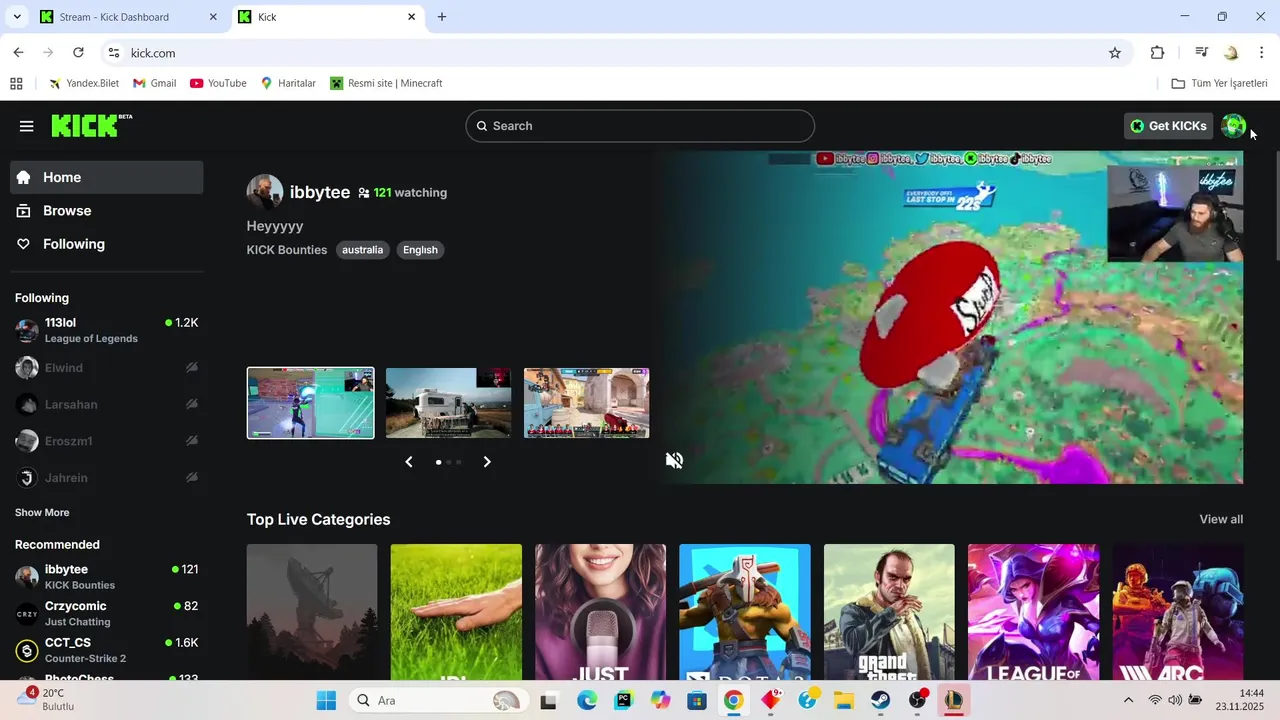This screenshot has width=1280, height=720.
Task: Bookmark this page with star
Action: [1115, 53]
